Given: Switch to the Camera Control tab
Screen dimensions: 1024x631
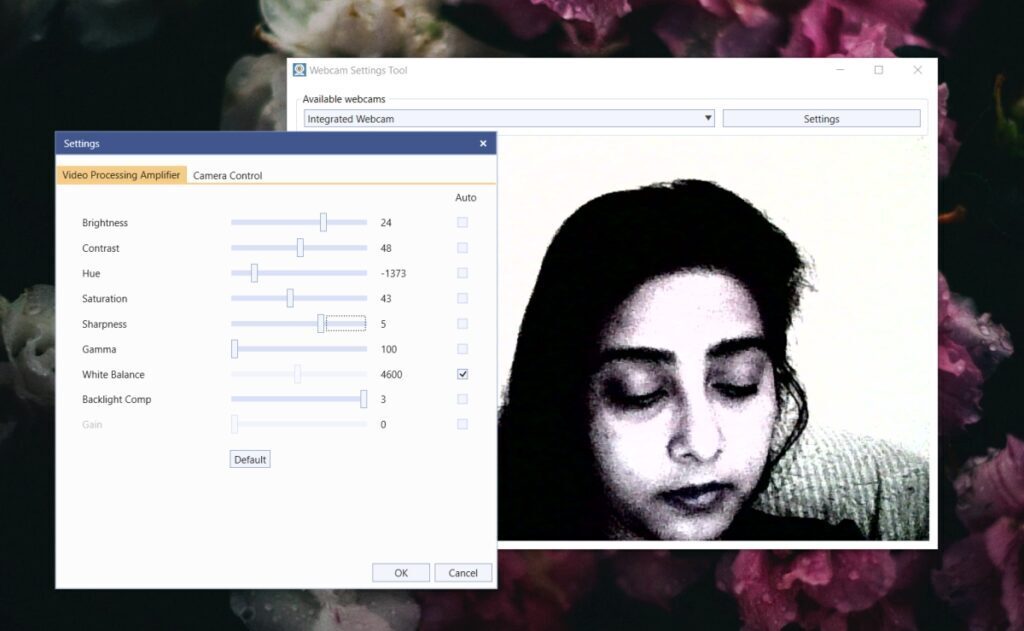Looking at the screenshot, I should (228, 175).
